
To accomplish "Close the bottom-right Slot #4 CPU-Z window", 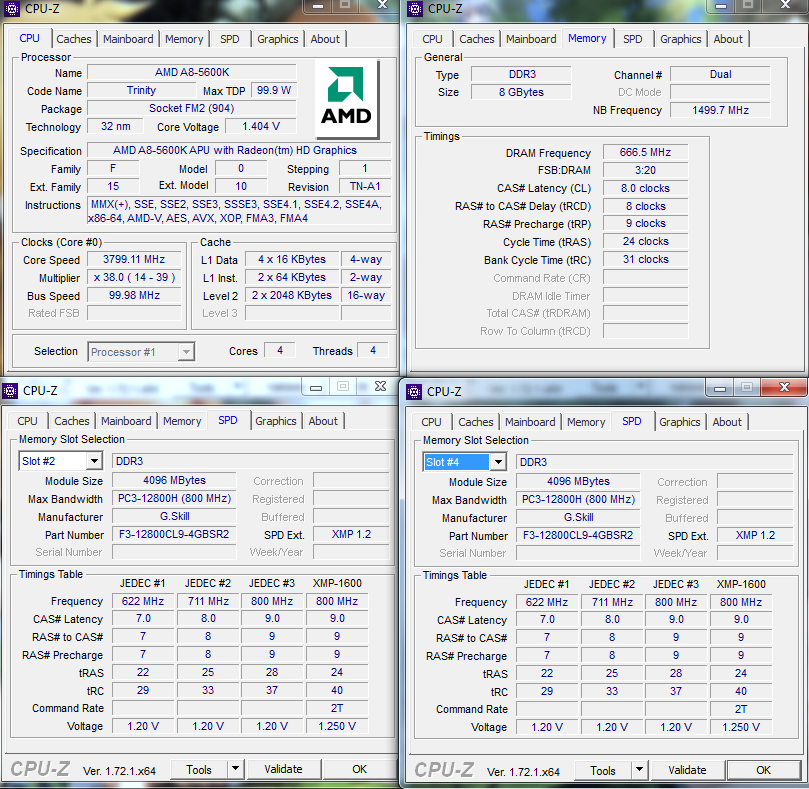I will 784,388.
